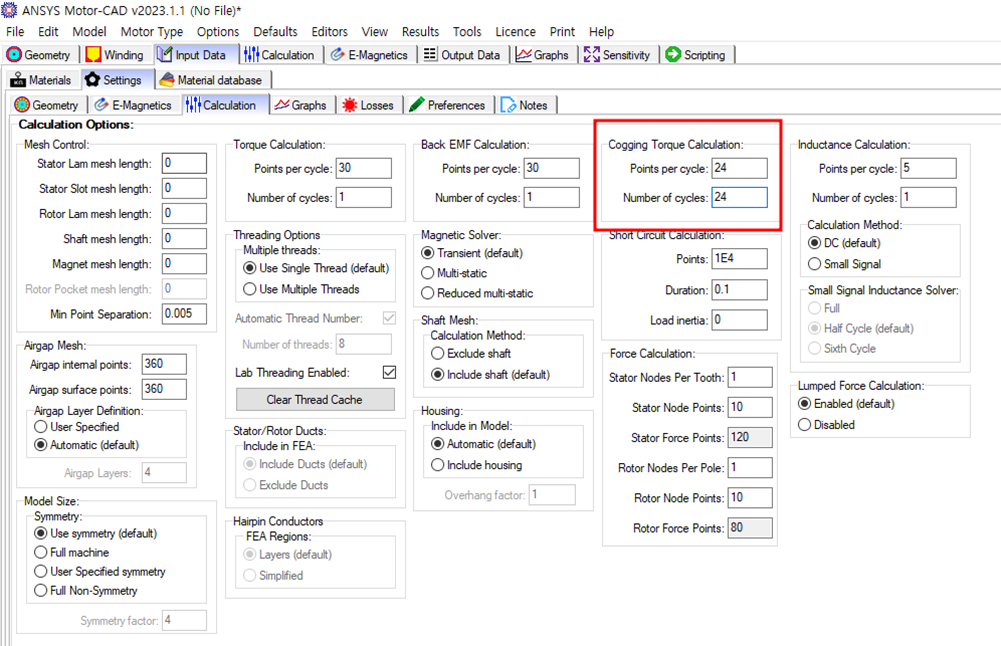Click the Losses red burst icon
Screen dimensions: 1001x646
click(349, 105)
